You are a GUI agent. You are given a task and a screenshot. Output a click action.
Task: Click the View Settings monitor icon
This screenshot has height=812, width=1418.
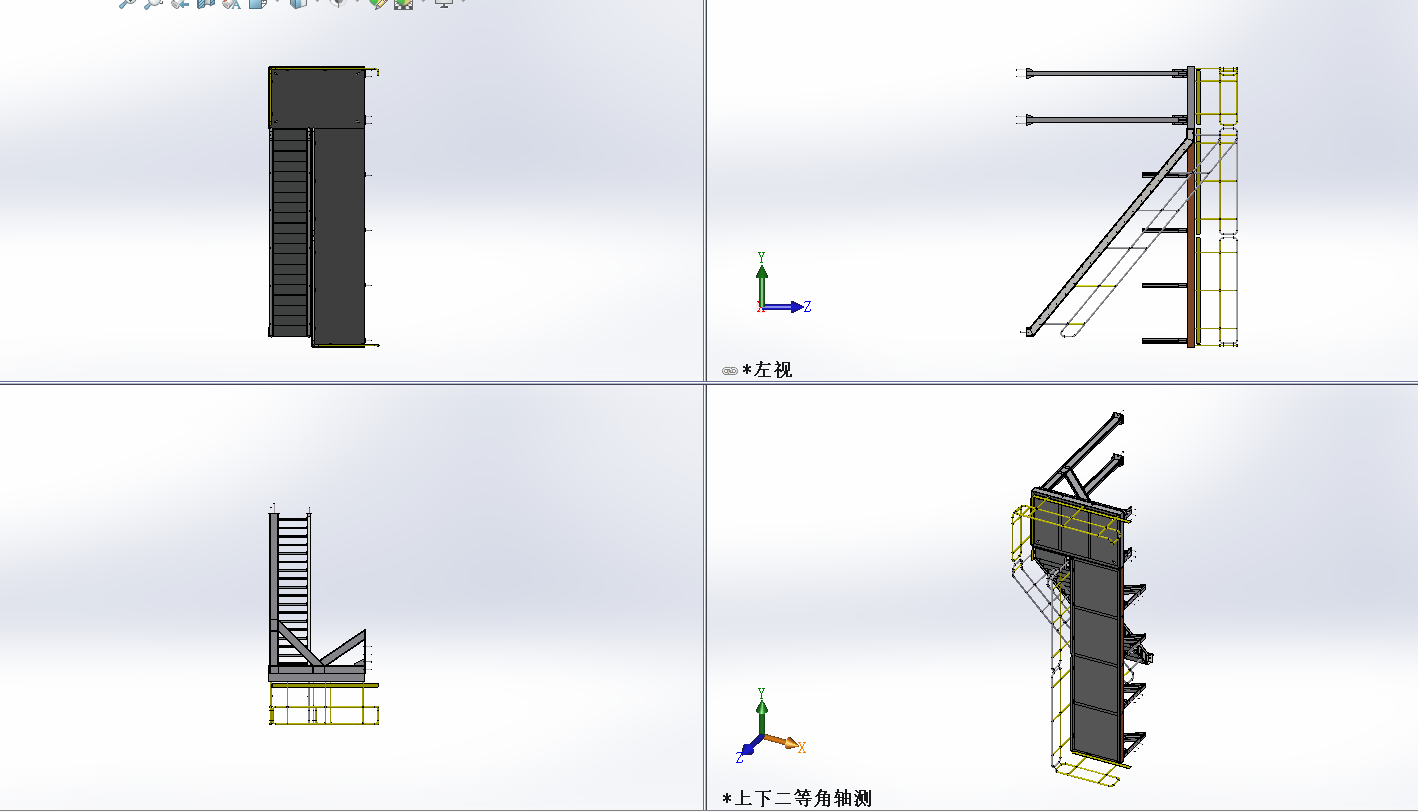pyautogui.click(x=444, y=3)
